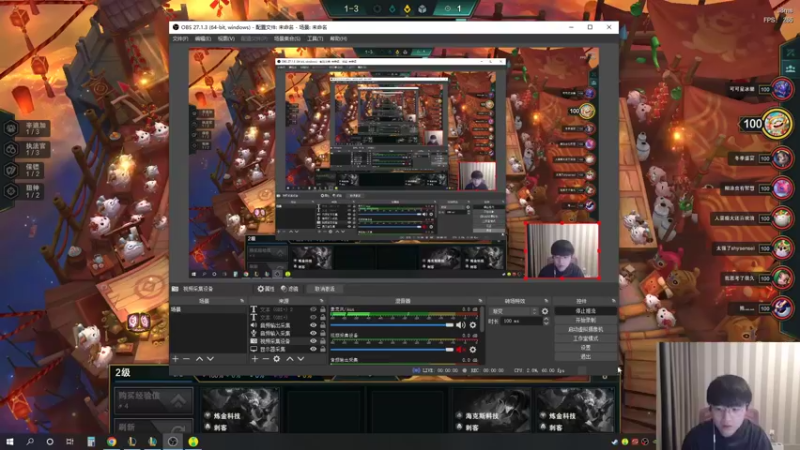Open Calculator from the taskbar

pos(91,441)
